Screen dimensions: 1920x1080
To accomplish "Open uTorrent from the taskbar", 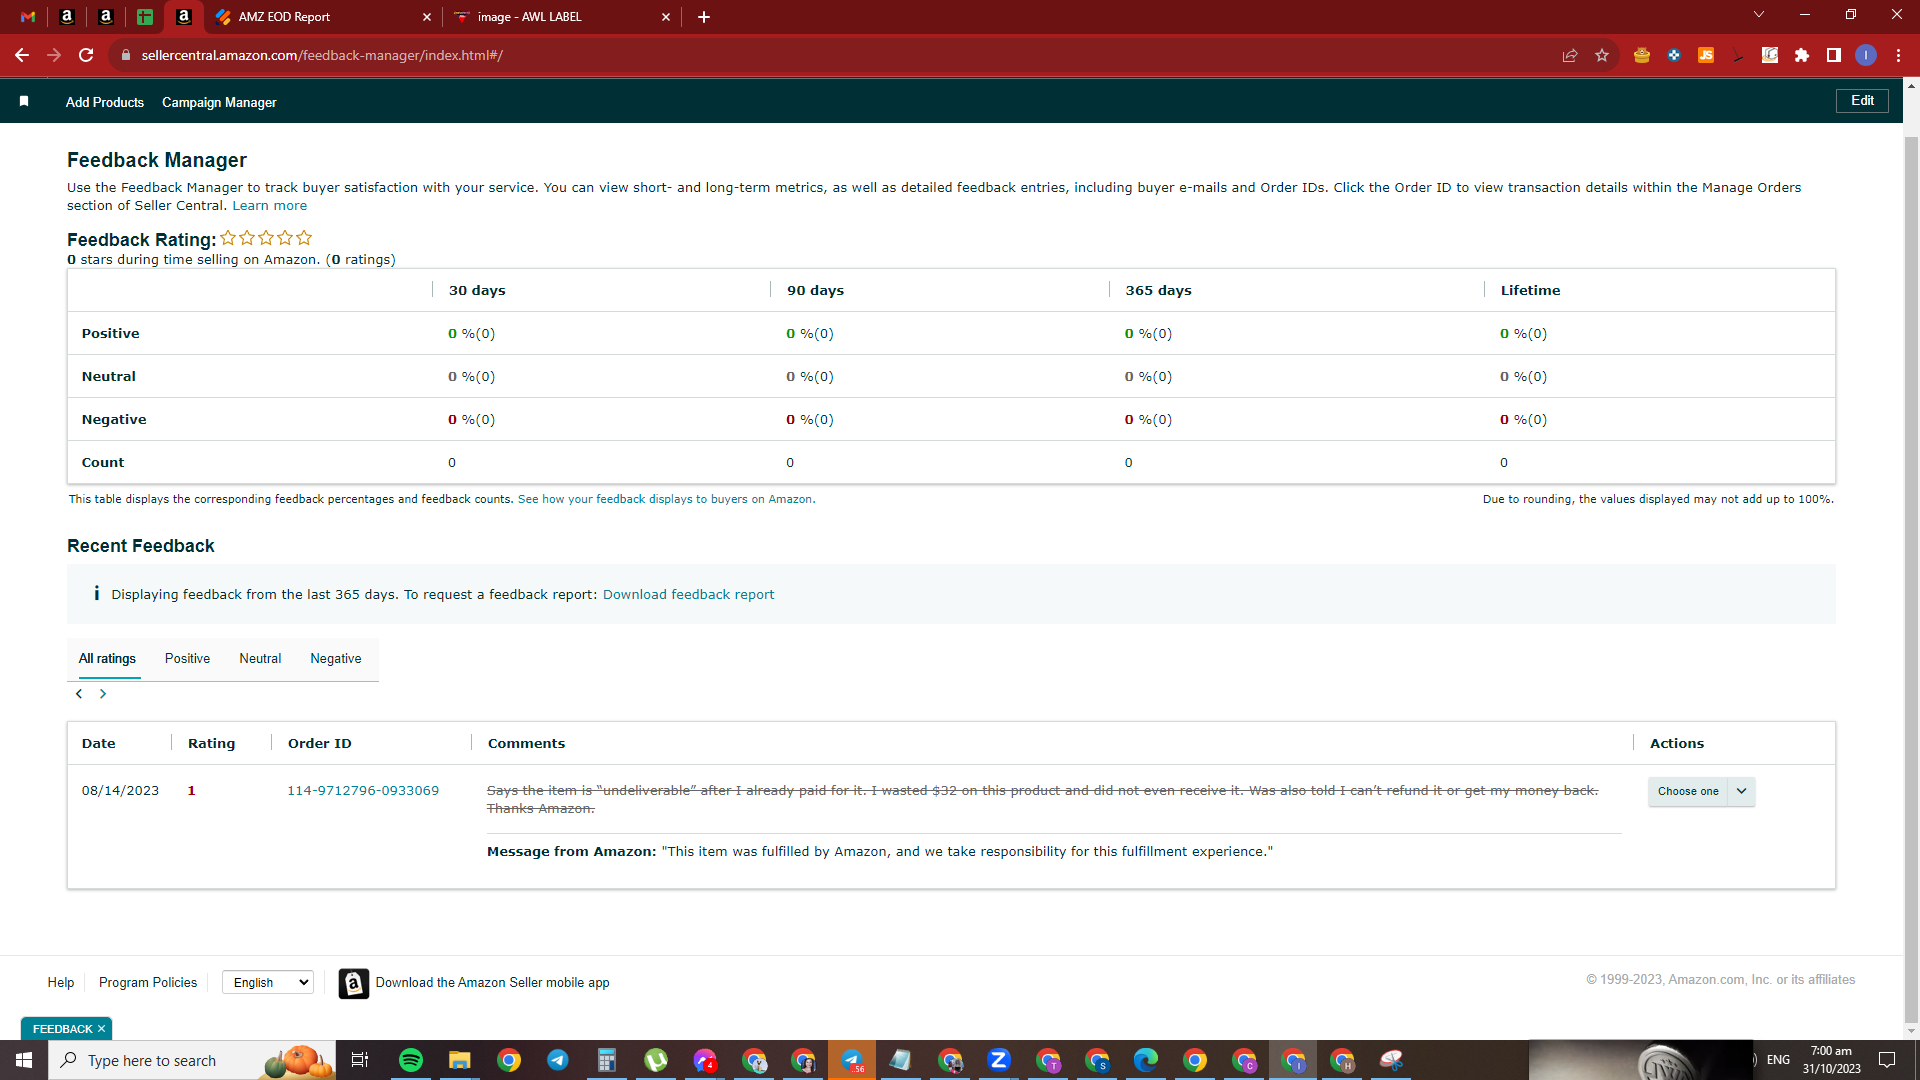I will [656, 1060].
